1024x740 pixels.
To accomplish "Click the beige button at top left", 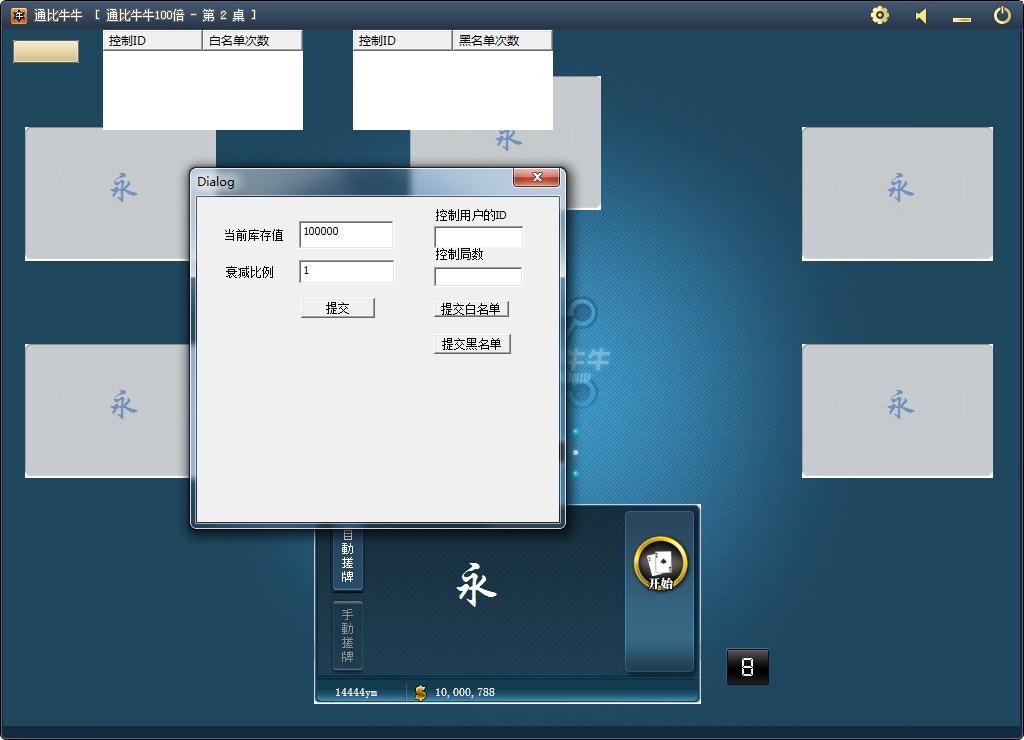I will (x=46, y=52).
